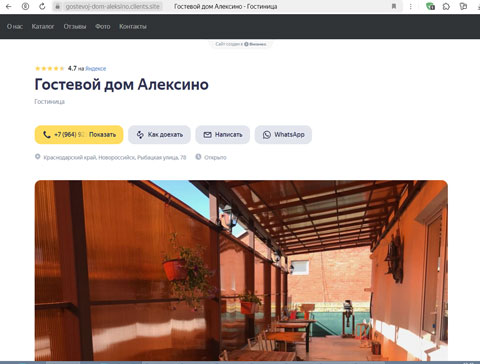Open the extensions puzzle icon
Screen dimensions: 480x364
click(446, 6)
